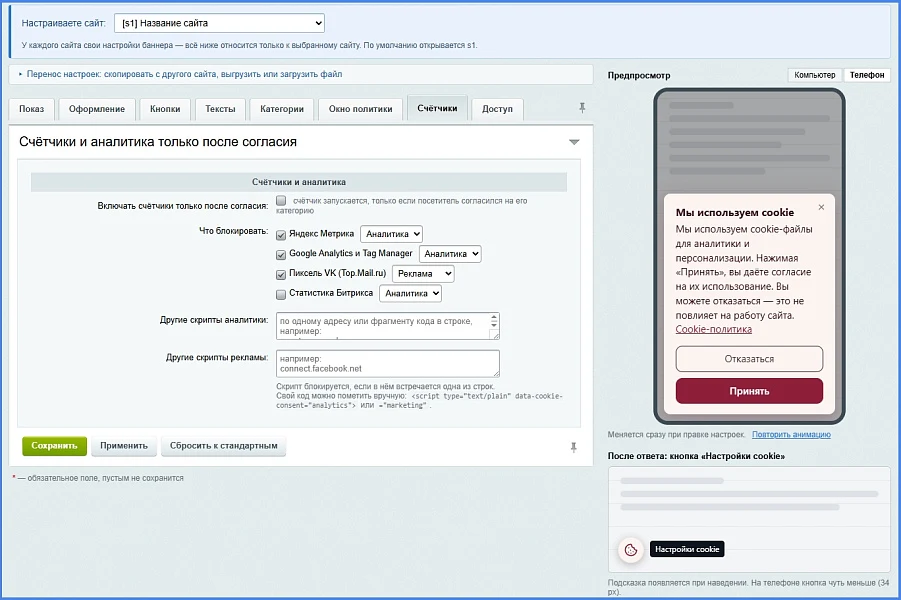Click the pin icon beside the tabs row
The image size is (901, 600).
click(582, 107)
